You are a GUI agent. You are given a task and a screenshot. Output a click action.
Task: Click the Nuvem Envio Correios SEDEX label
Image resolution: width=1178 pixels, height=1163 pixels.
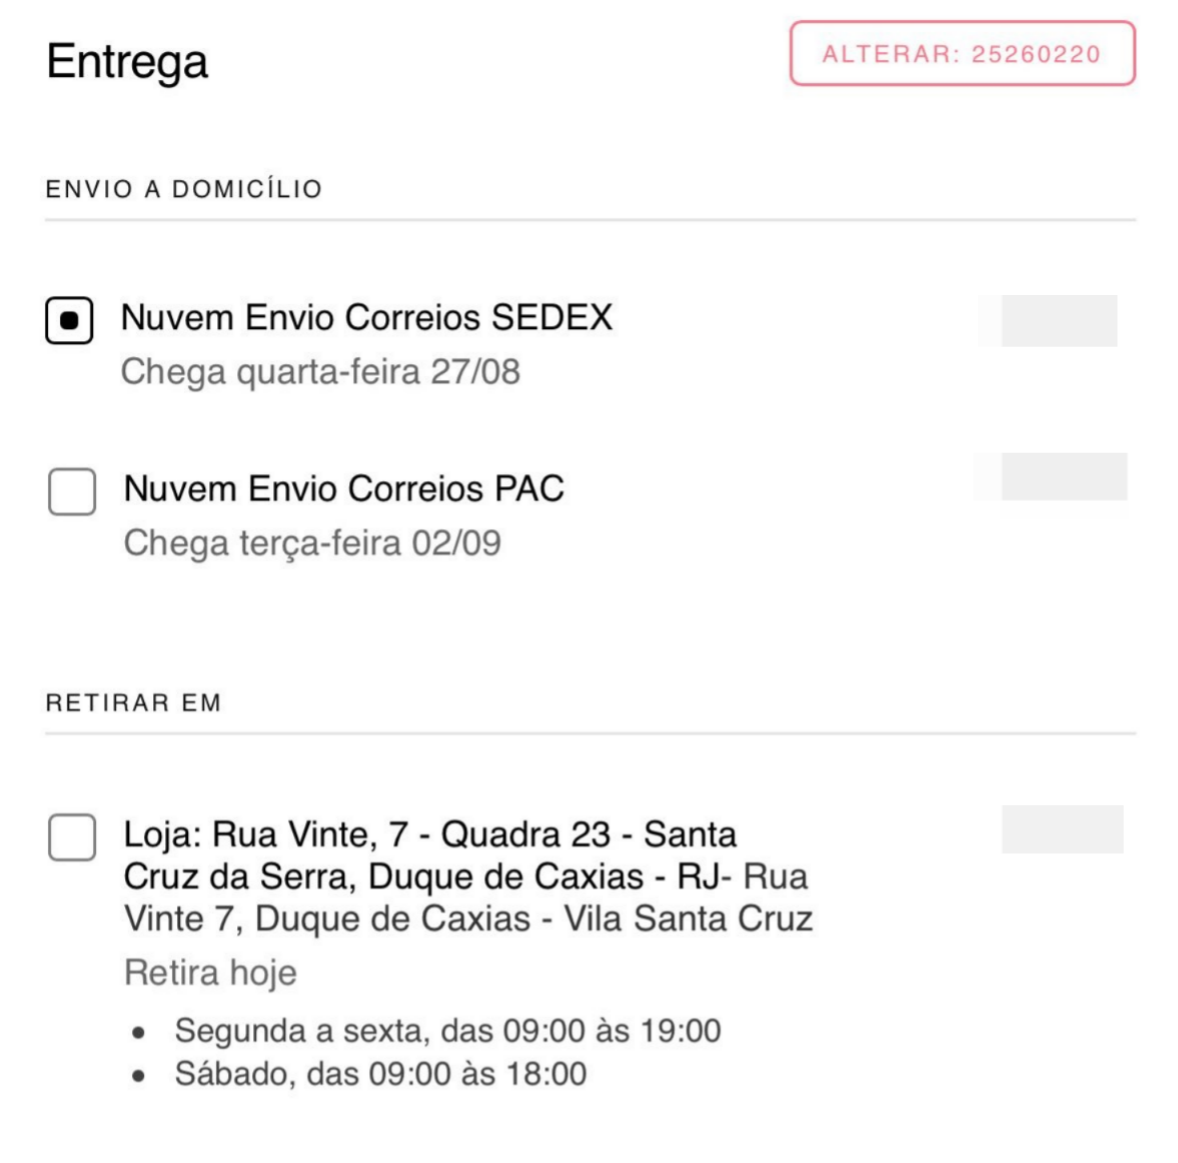367,318
